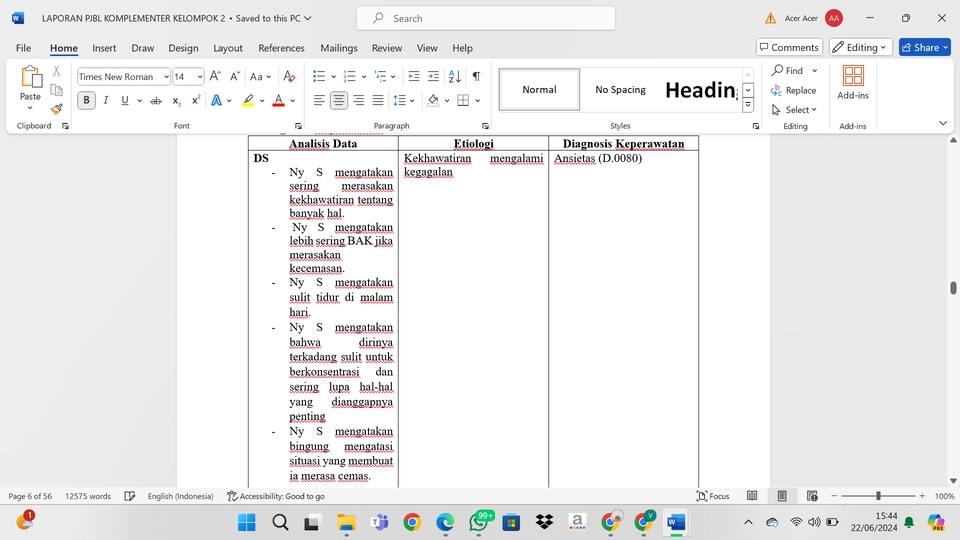Screen dimensions: 960x540
Task: Switch to Print Layout view
Action: (x=782, y=496)
